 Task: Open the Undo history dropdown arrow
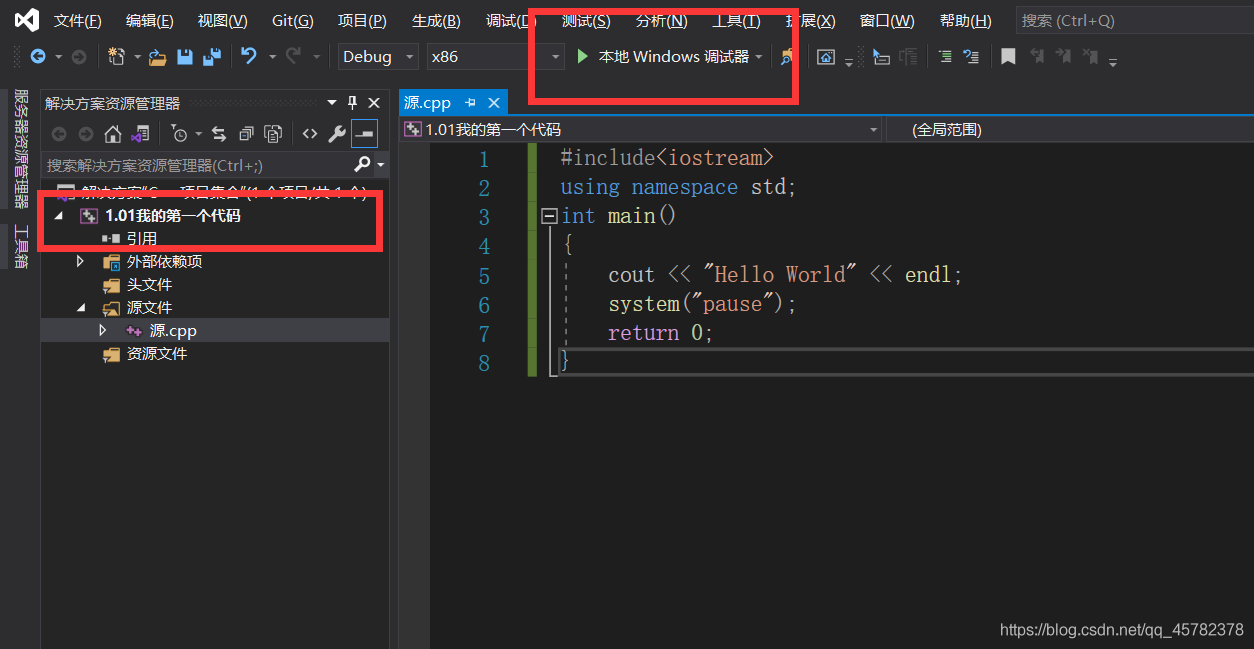tap(272, 57)
